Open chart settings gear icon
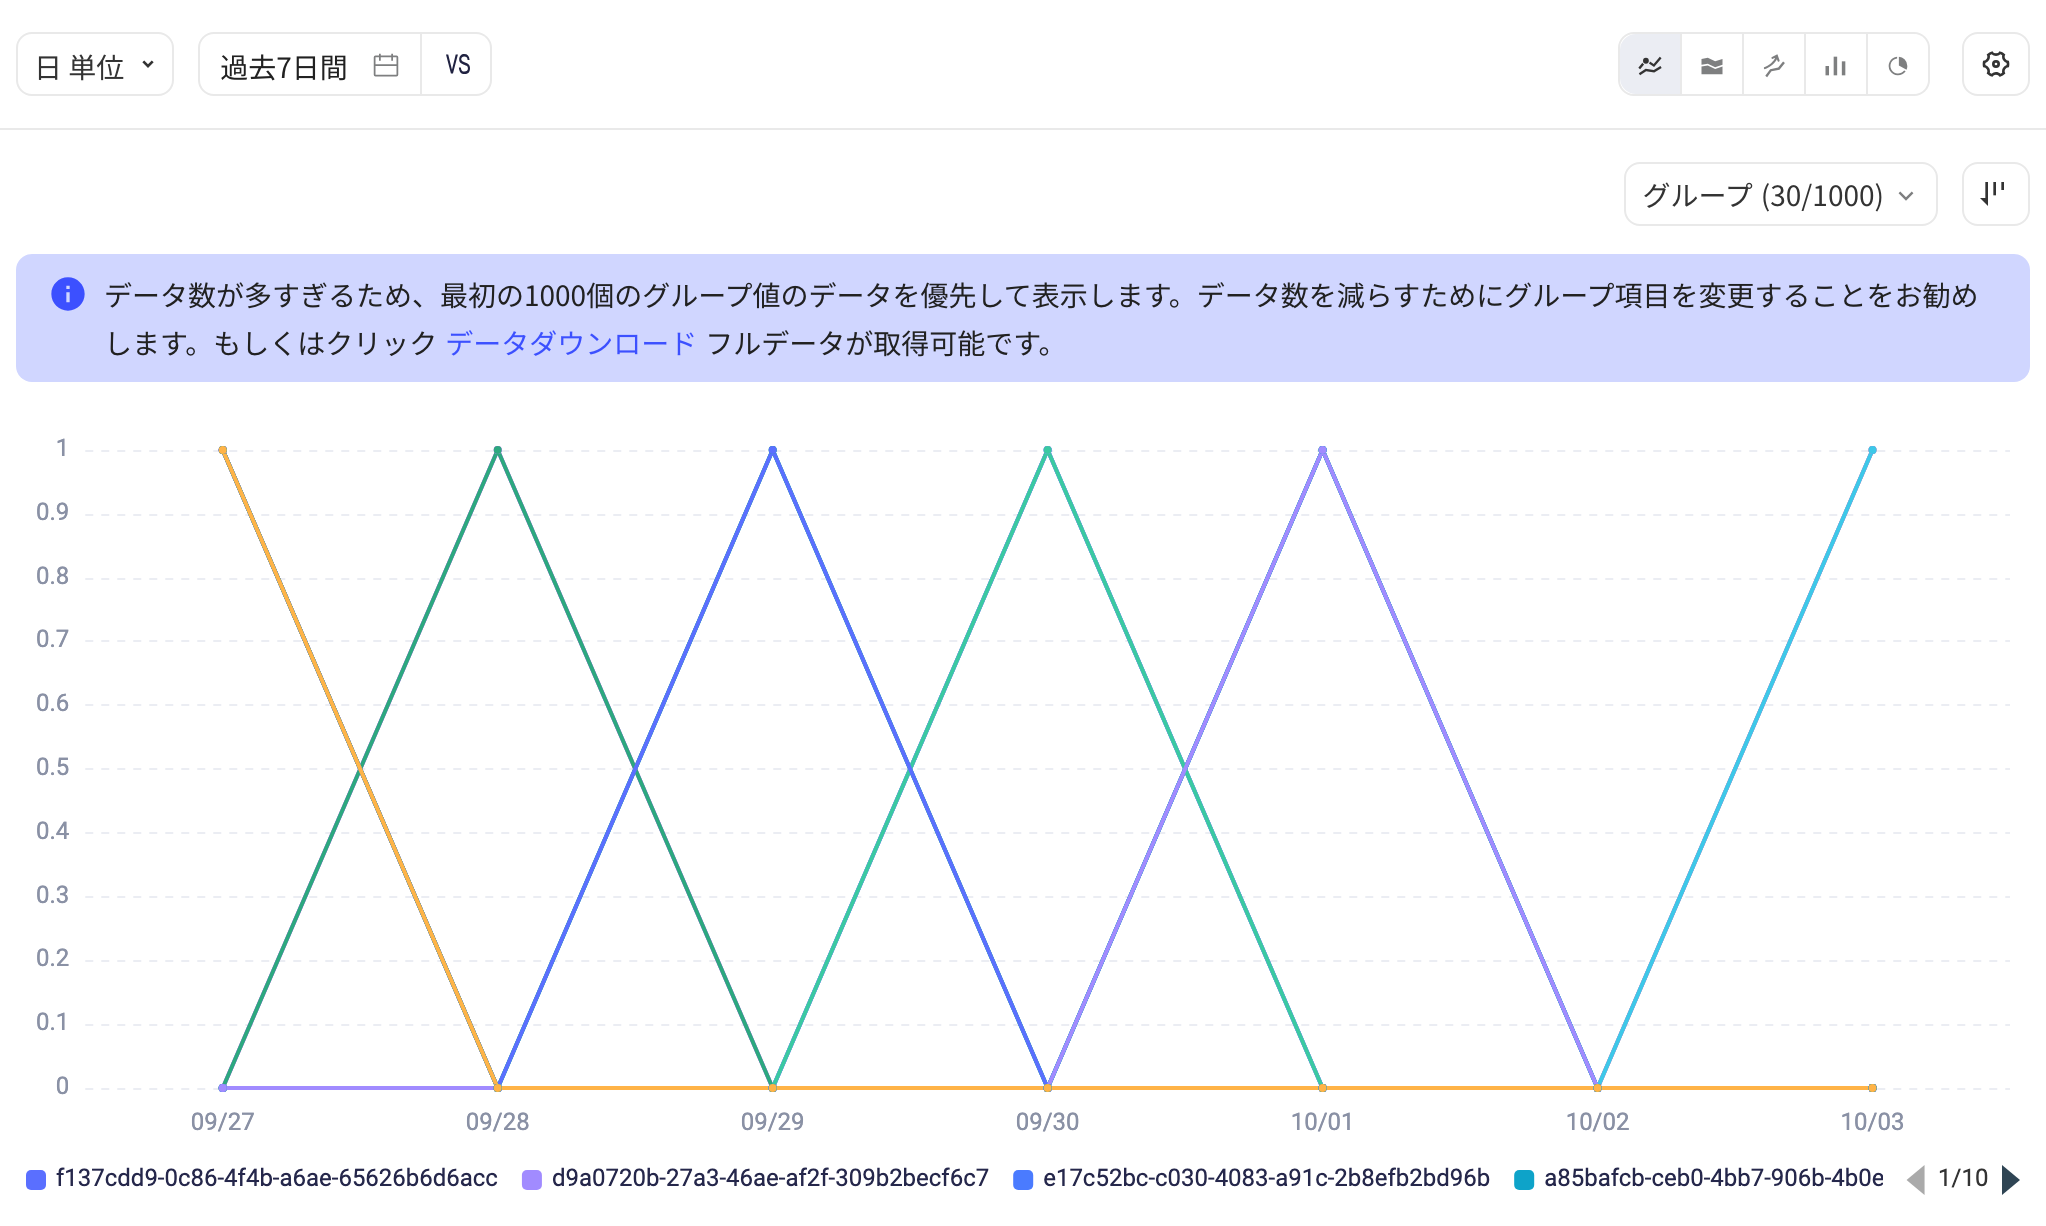Image resolution: width=2046 pixels, height=1226 pixels. [1996, 64]
